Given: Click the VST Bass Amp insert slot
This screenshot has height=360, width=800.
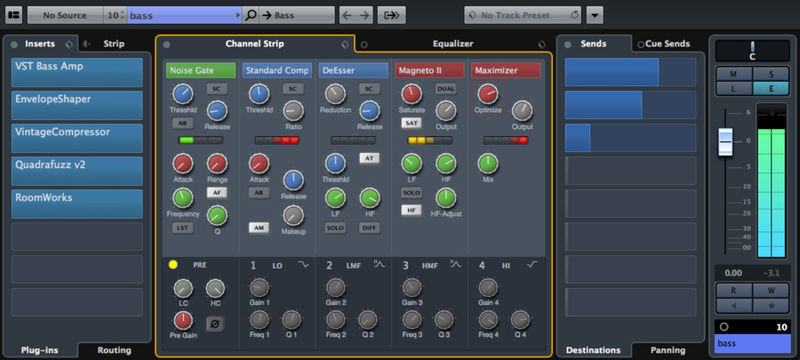Looking at the screenshot, I should click(77, 72).
